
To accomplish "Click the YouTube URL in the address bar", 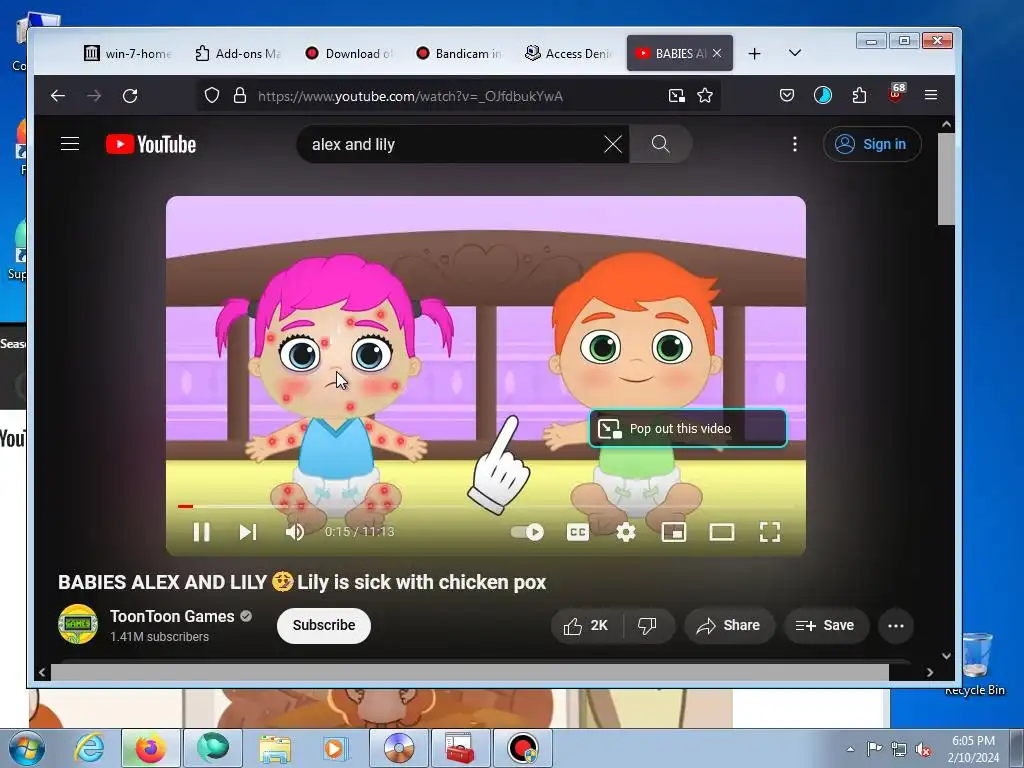I will click(x=410, y=97).
